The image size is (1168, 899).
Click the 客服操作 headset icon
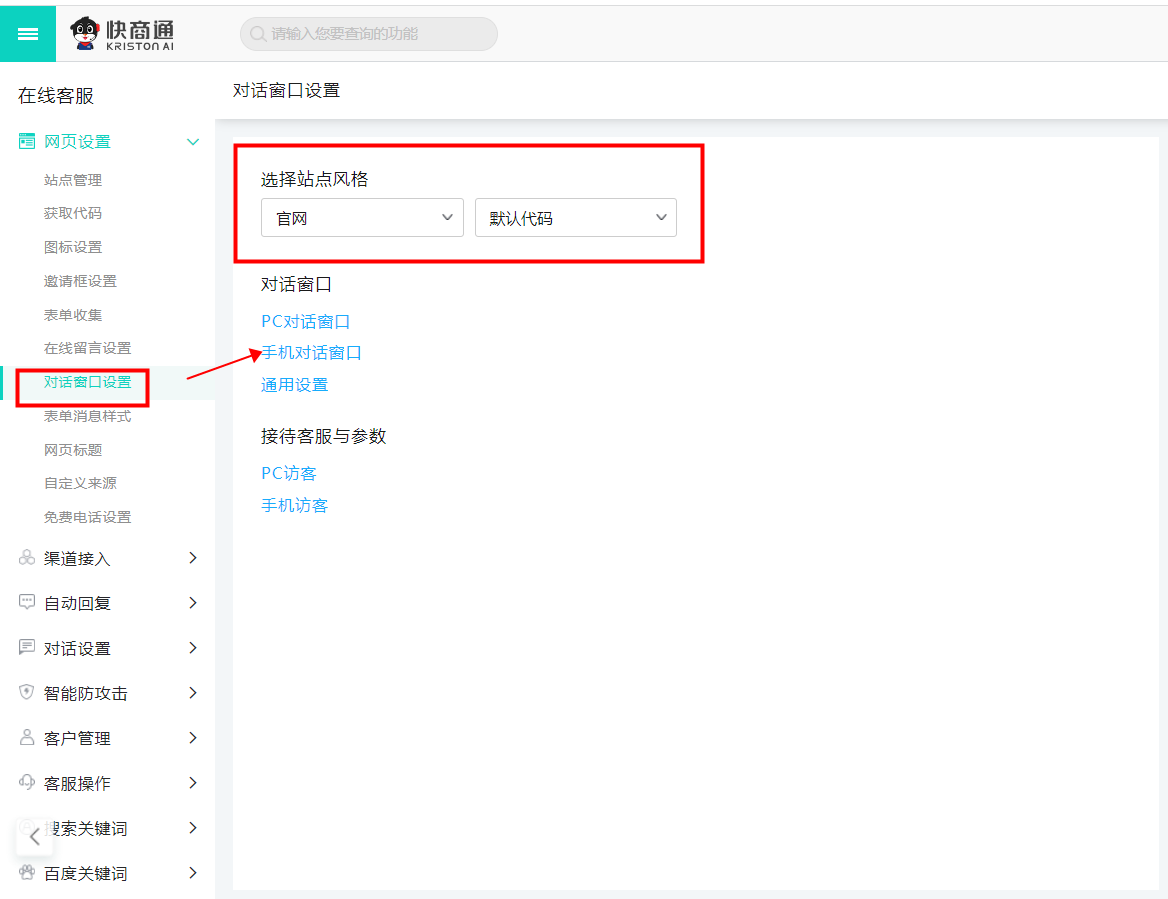click(x=27, y=783)
